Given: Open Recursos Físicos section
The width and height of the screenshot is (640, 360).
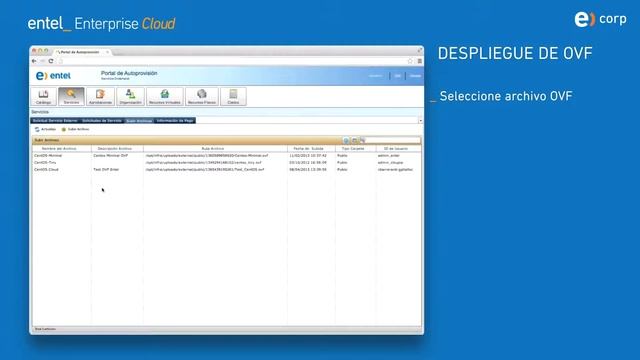Looking at the screenshot, I should click(202, 96).
